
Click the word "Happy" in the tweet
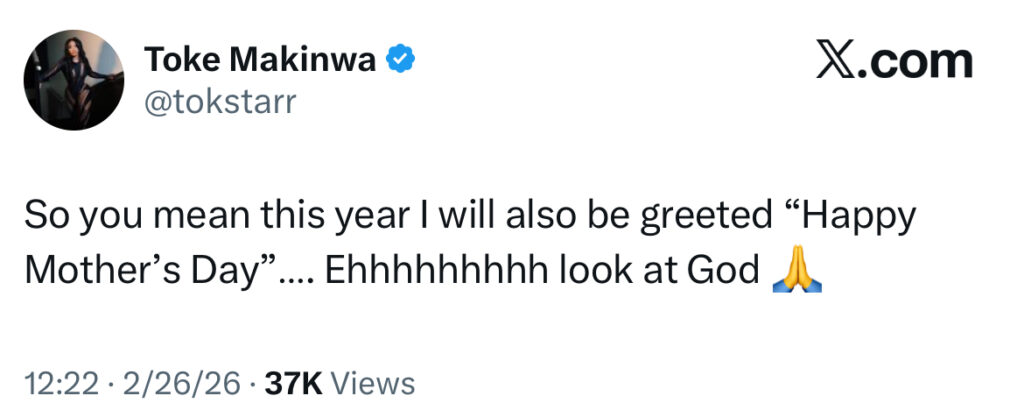(x=863, y=217)
